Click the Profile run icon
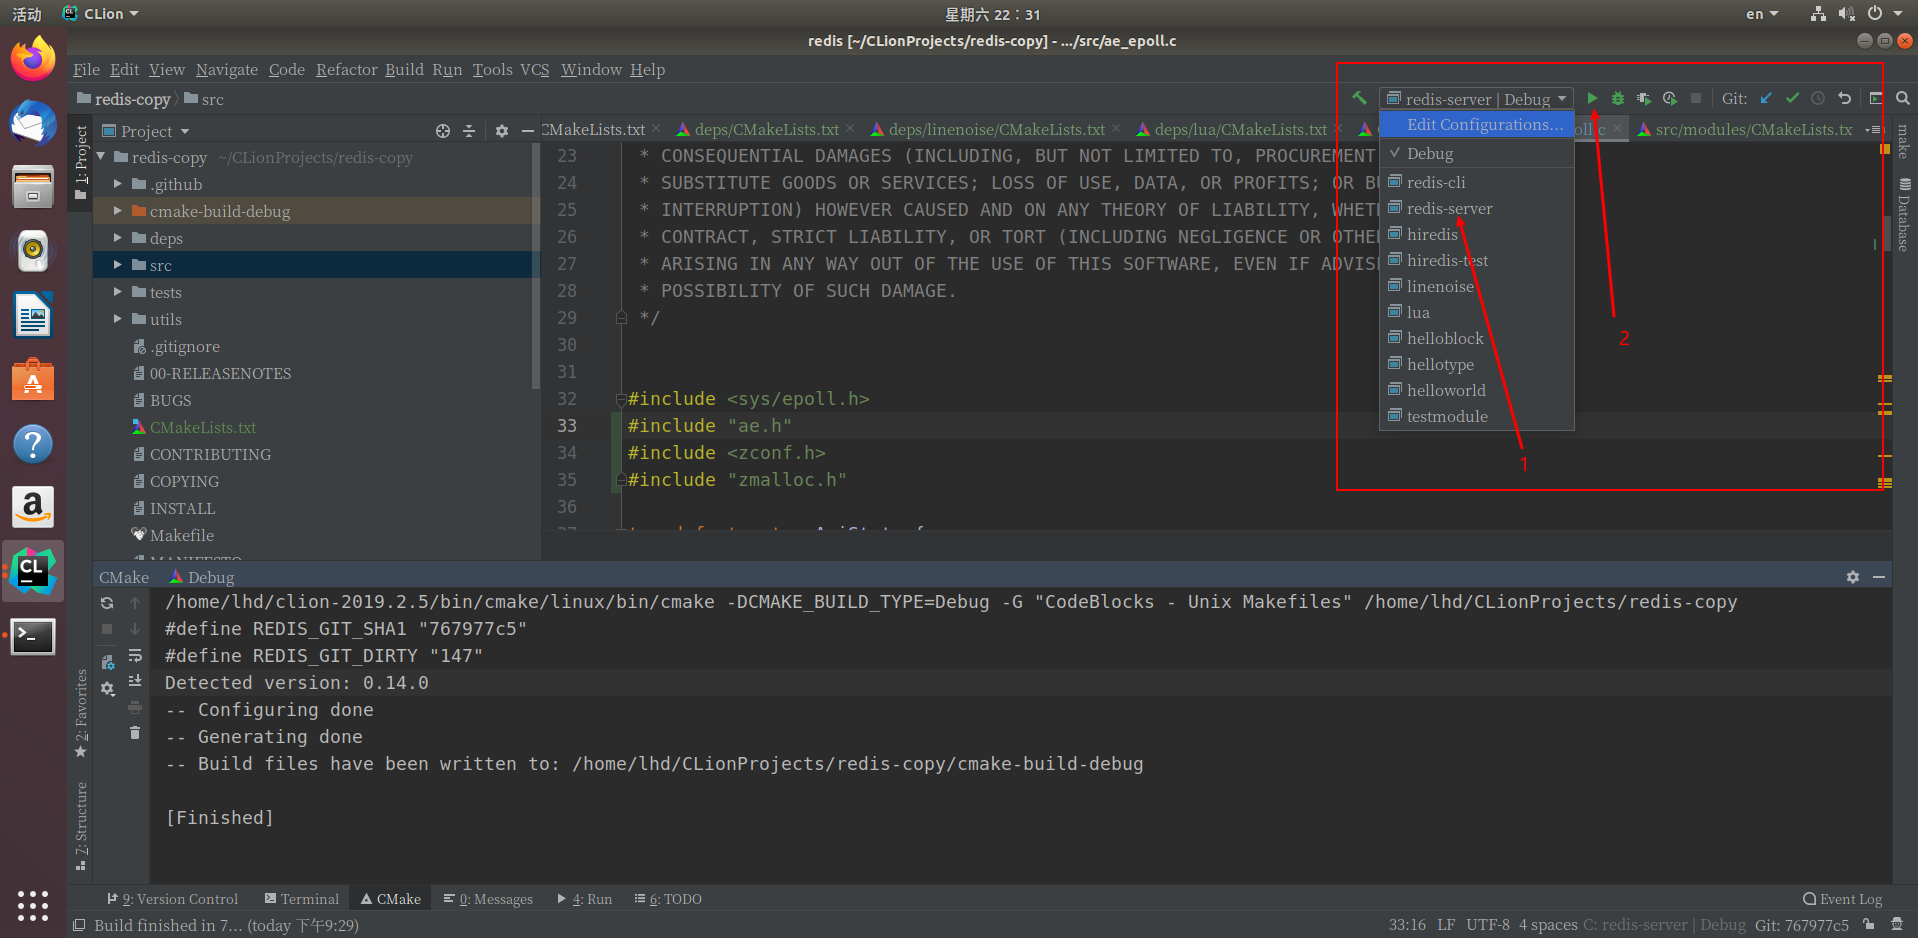 coord(1670,98)
